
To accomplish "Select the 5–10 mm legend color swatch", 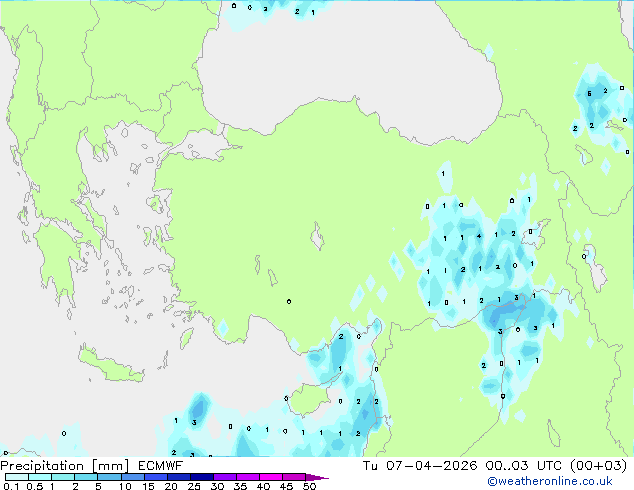I will pos(109,477).
